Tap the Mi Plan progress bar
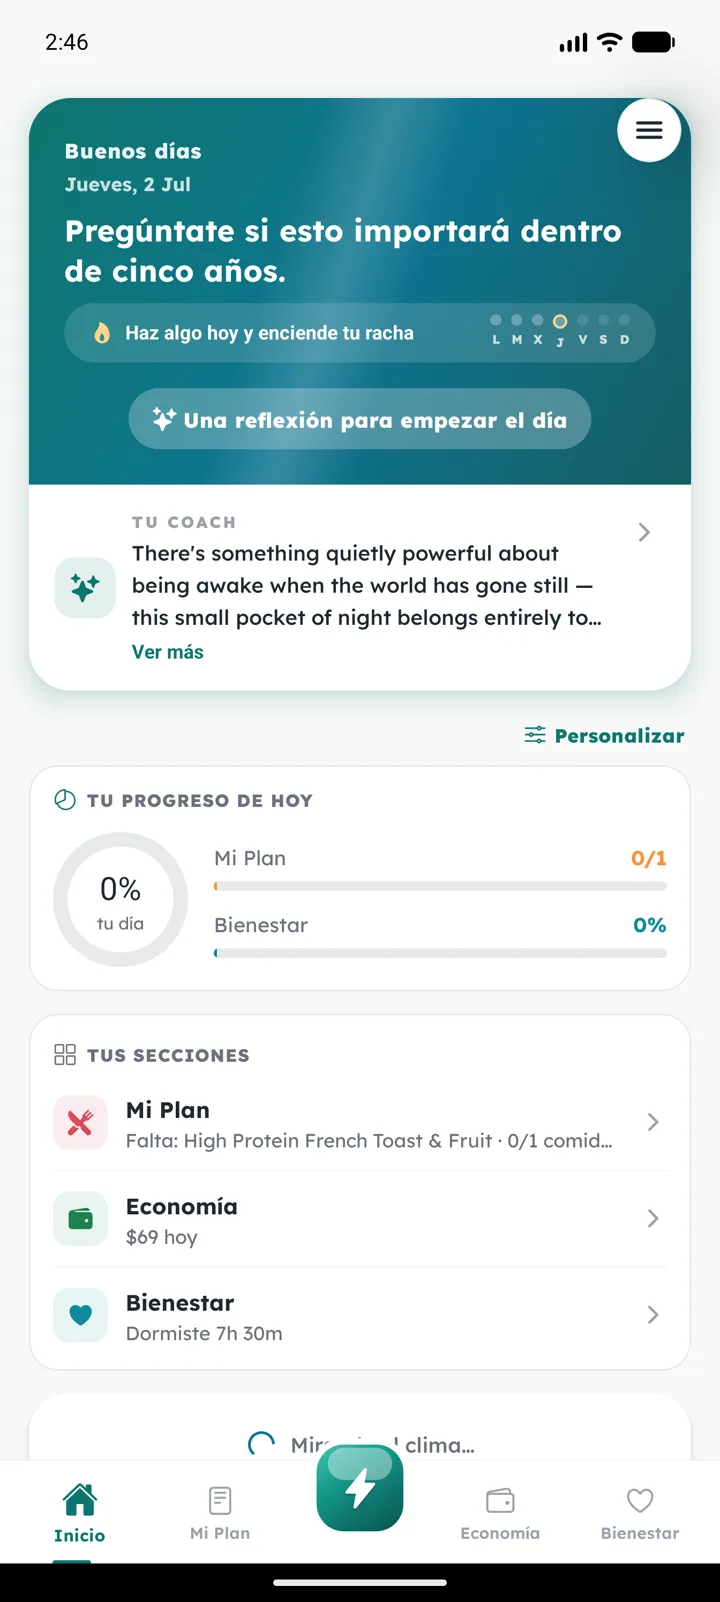 440,886
